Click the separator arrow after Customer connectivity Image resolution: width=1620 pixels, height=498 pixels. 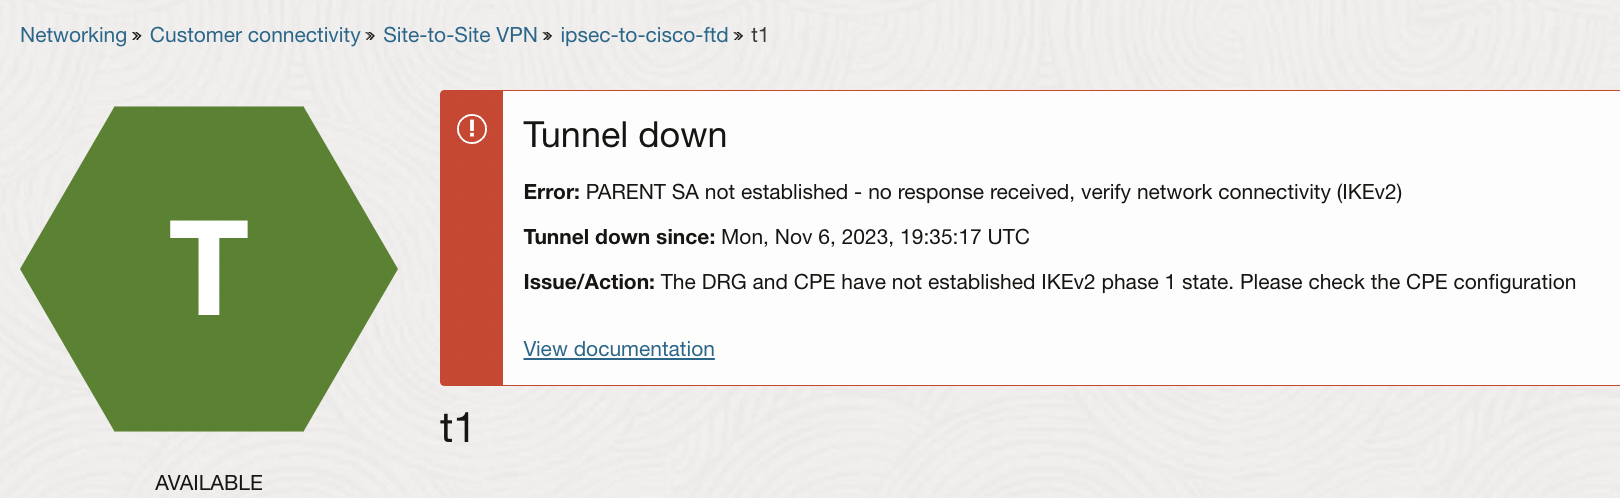(370, 36)
